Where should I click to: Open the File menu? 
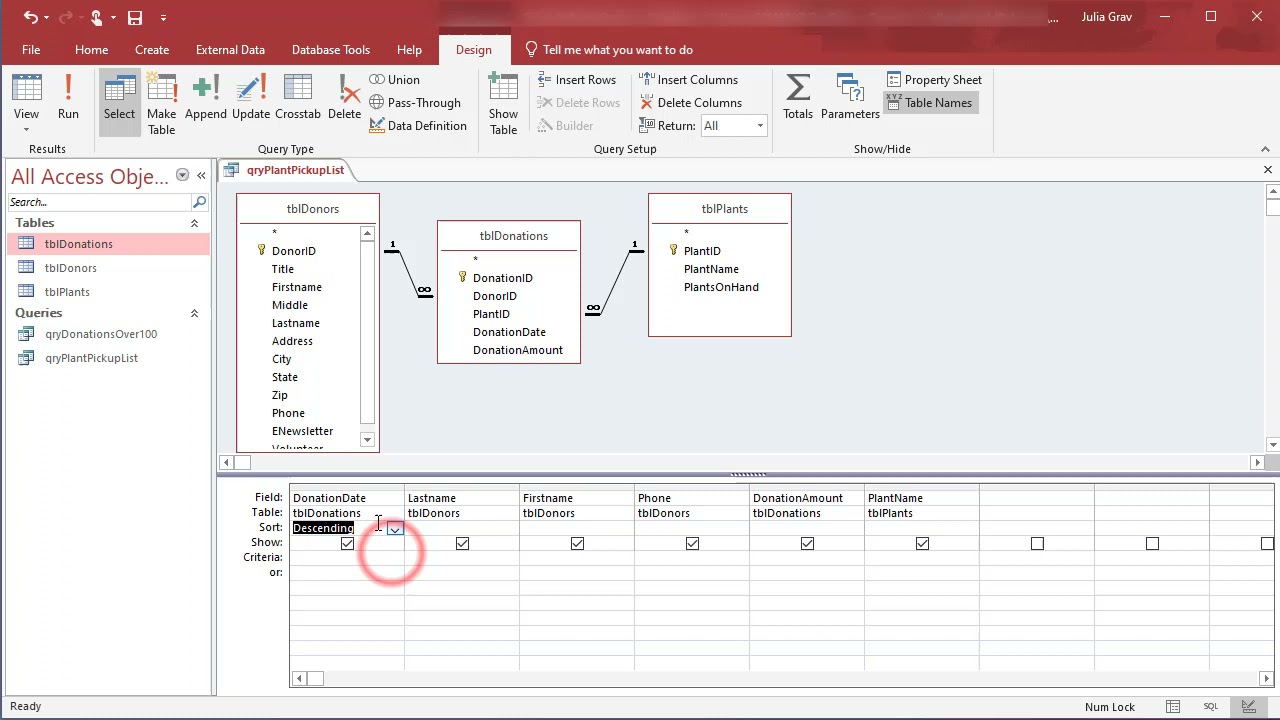31,50
